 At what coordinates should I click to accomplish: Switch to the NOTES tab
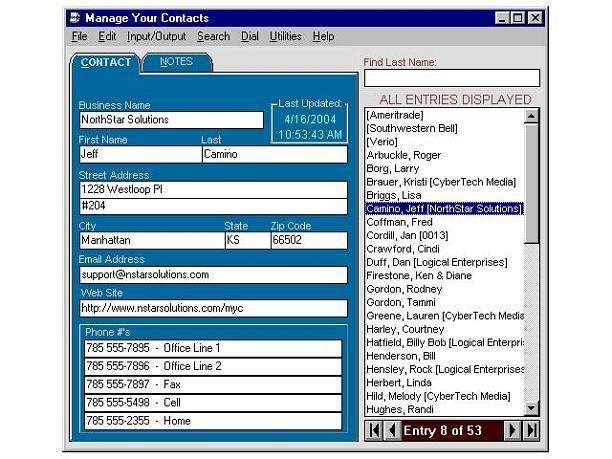click(x=177, y=62)
